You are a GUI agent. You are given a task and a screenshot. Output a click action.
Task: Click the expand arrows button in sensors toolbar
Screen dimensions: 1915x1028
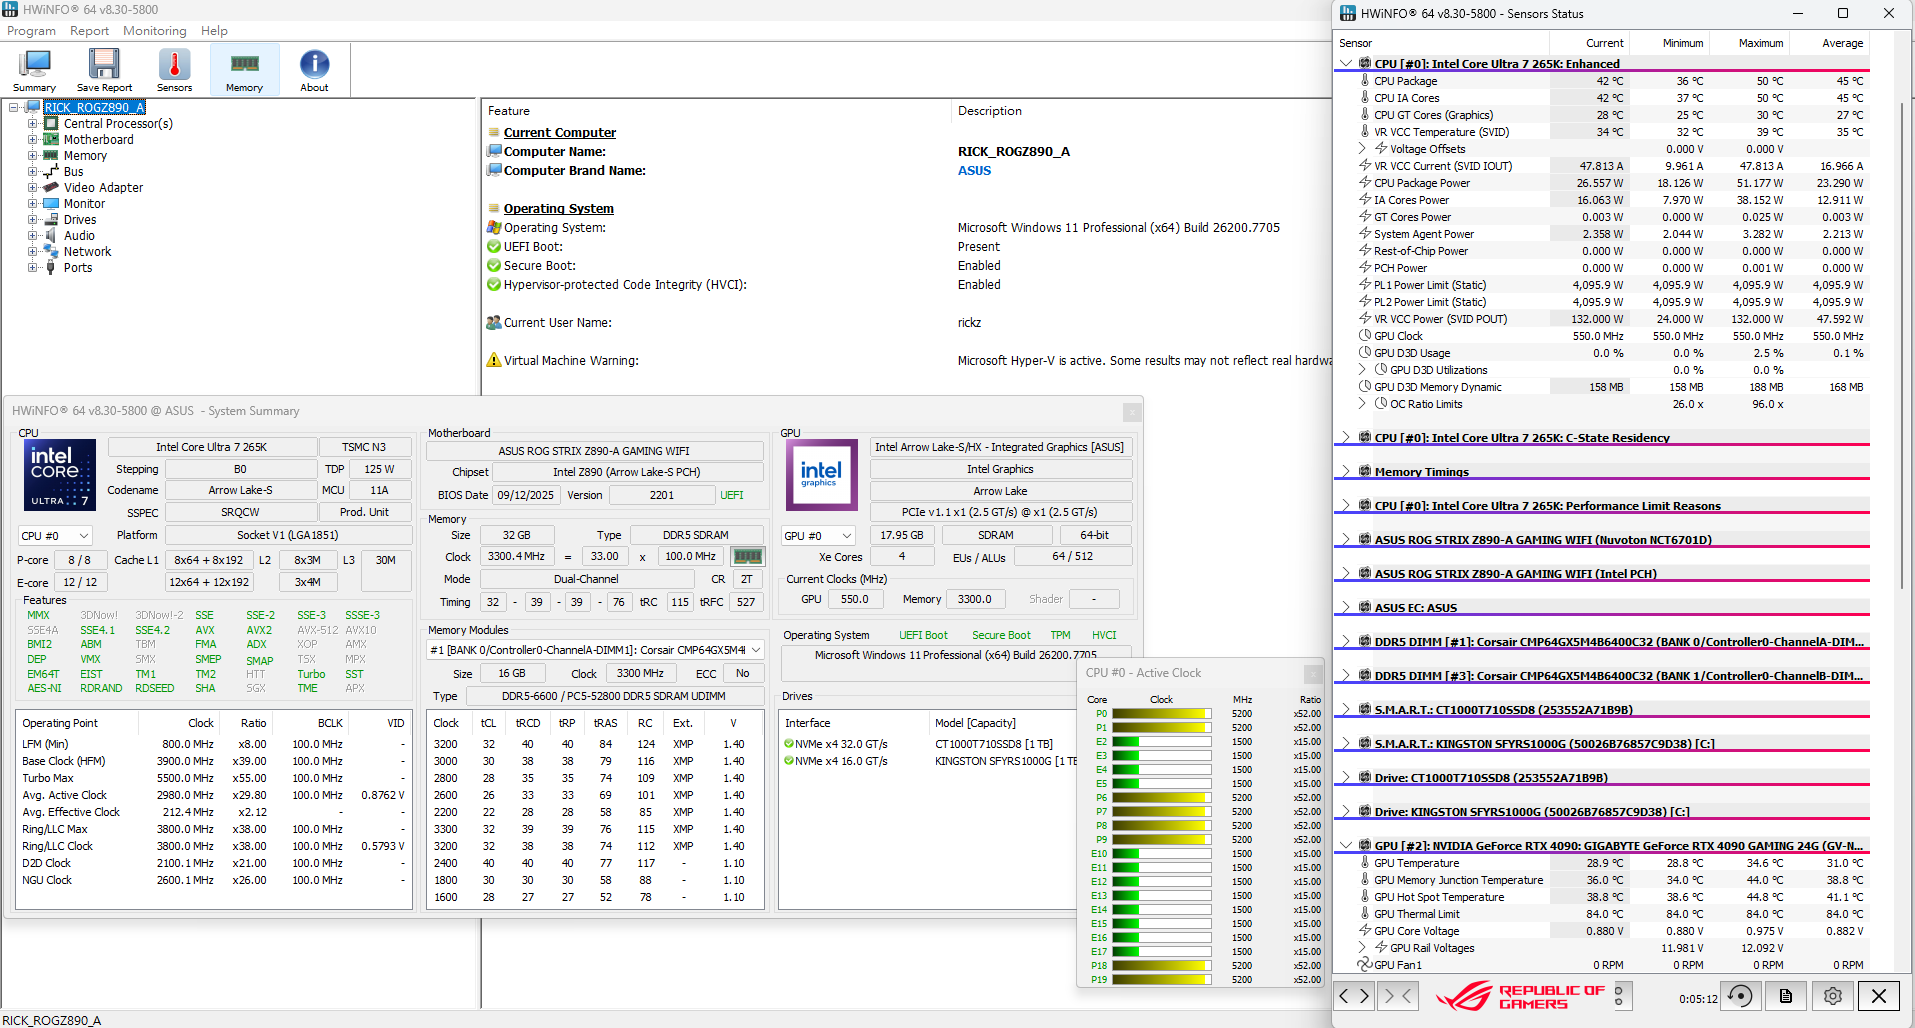1353,996
